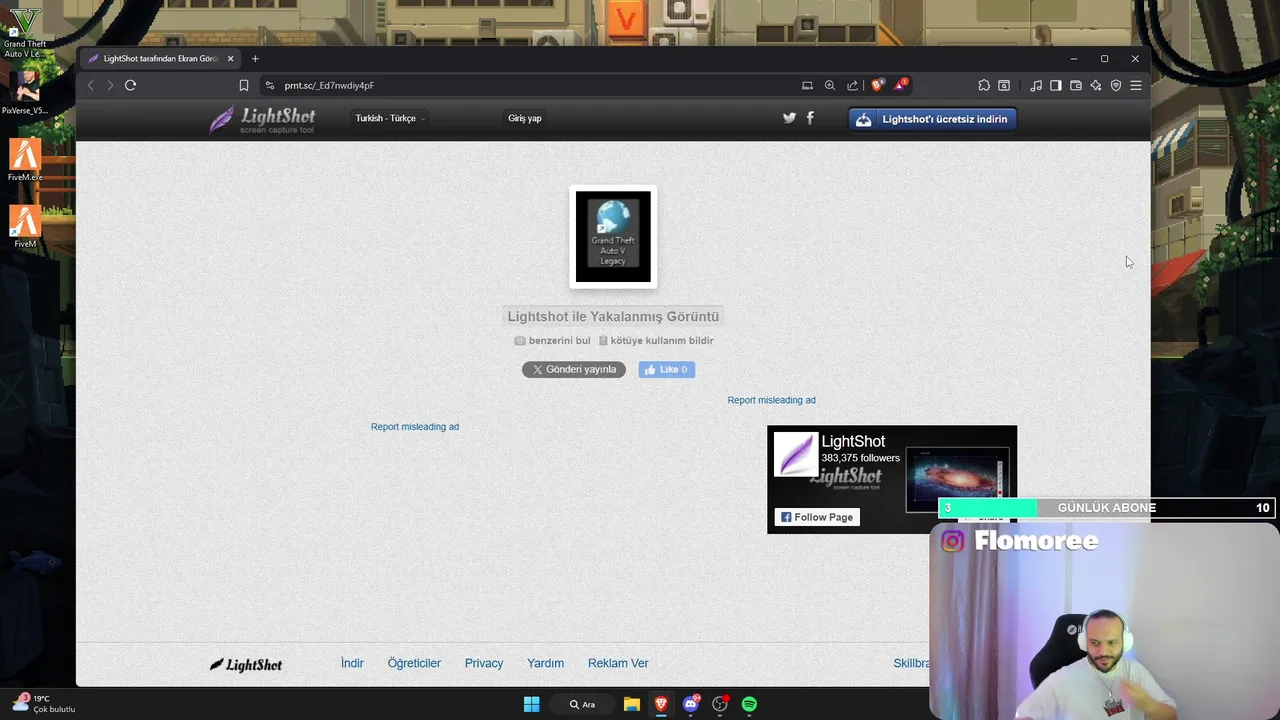Viewport: 1280px width, 720px height.
Task: Click the address bar URL prnt.sc
Action: coord(329,86)
